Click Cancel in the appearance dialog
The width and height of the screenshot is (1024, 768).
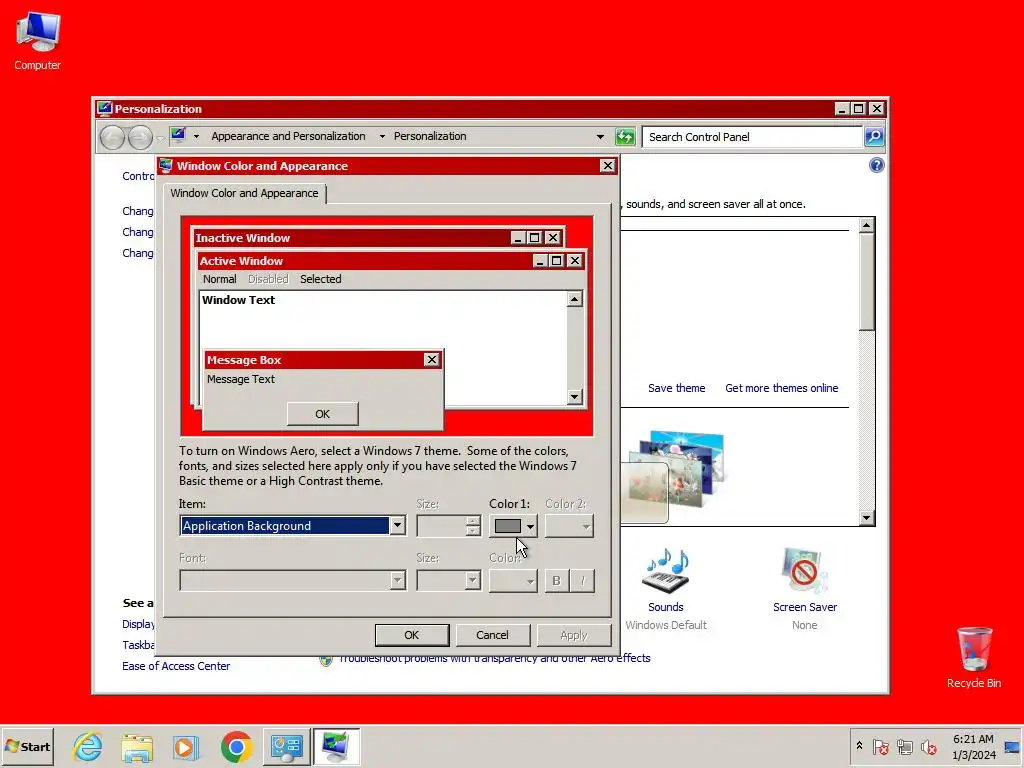[x=492, y=635]
